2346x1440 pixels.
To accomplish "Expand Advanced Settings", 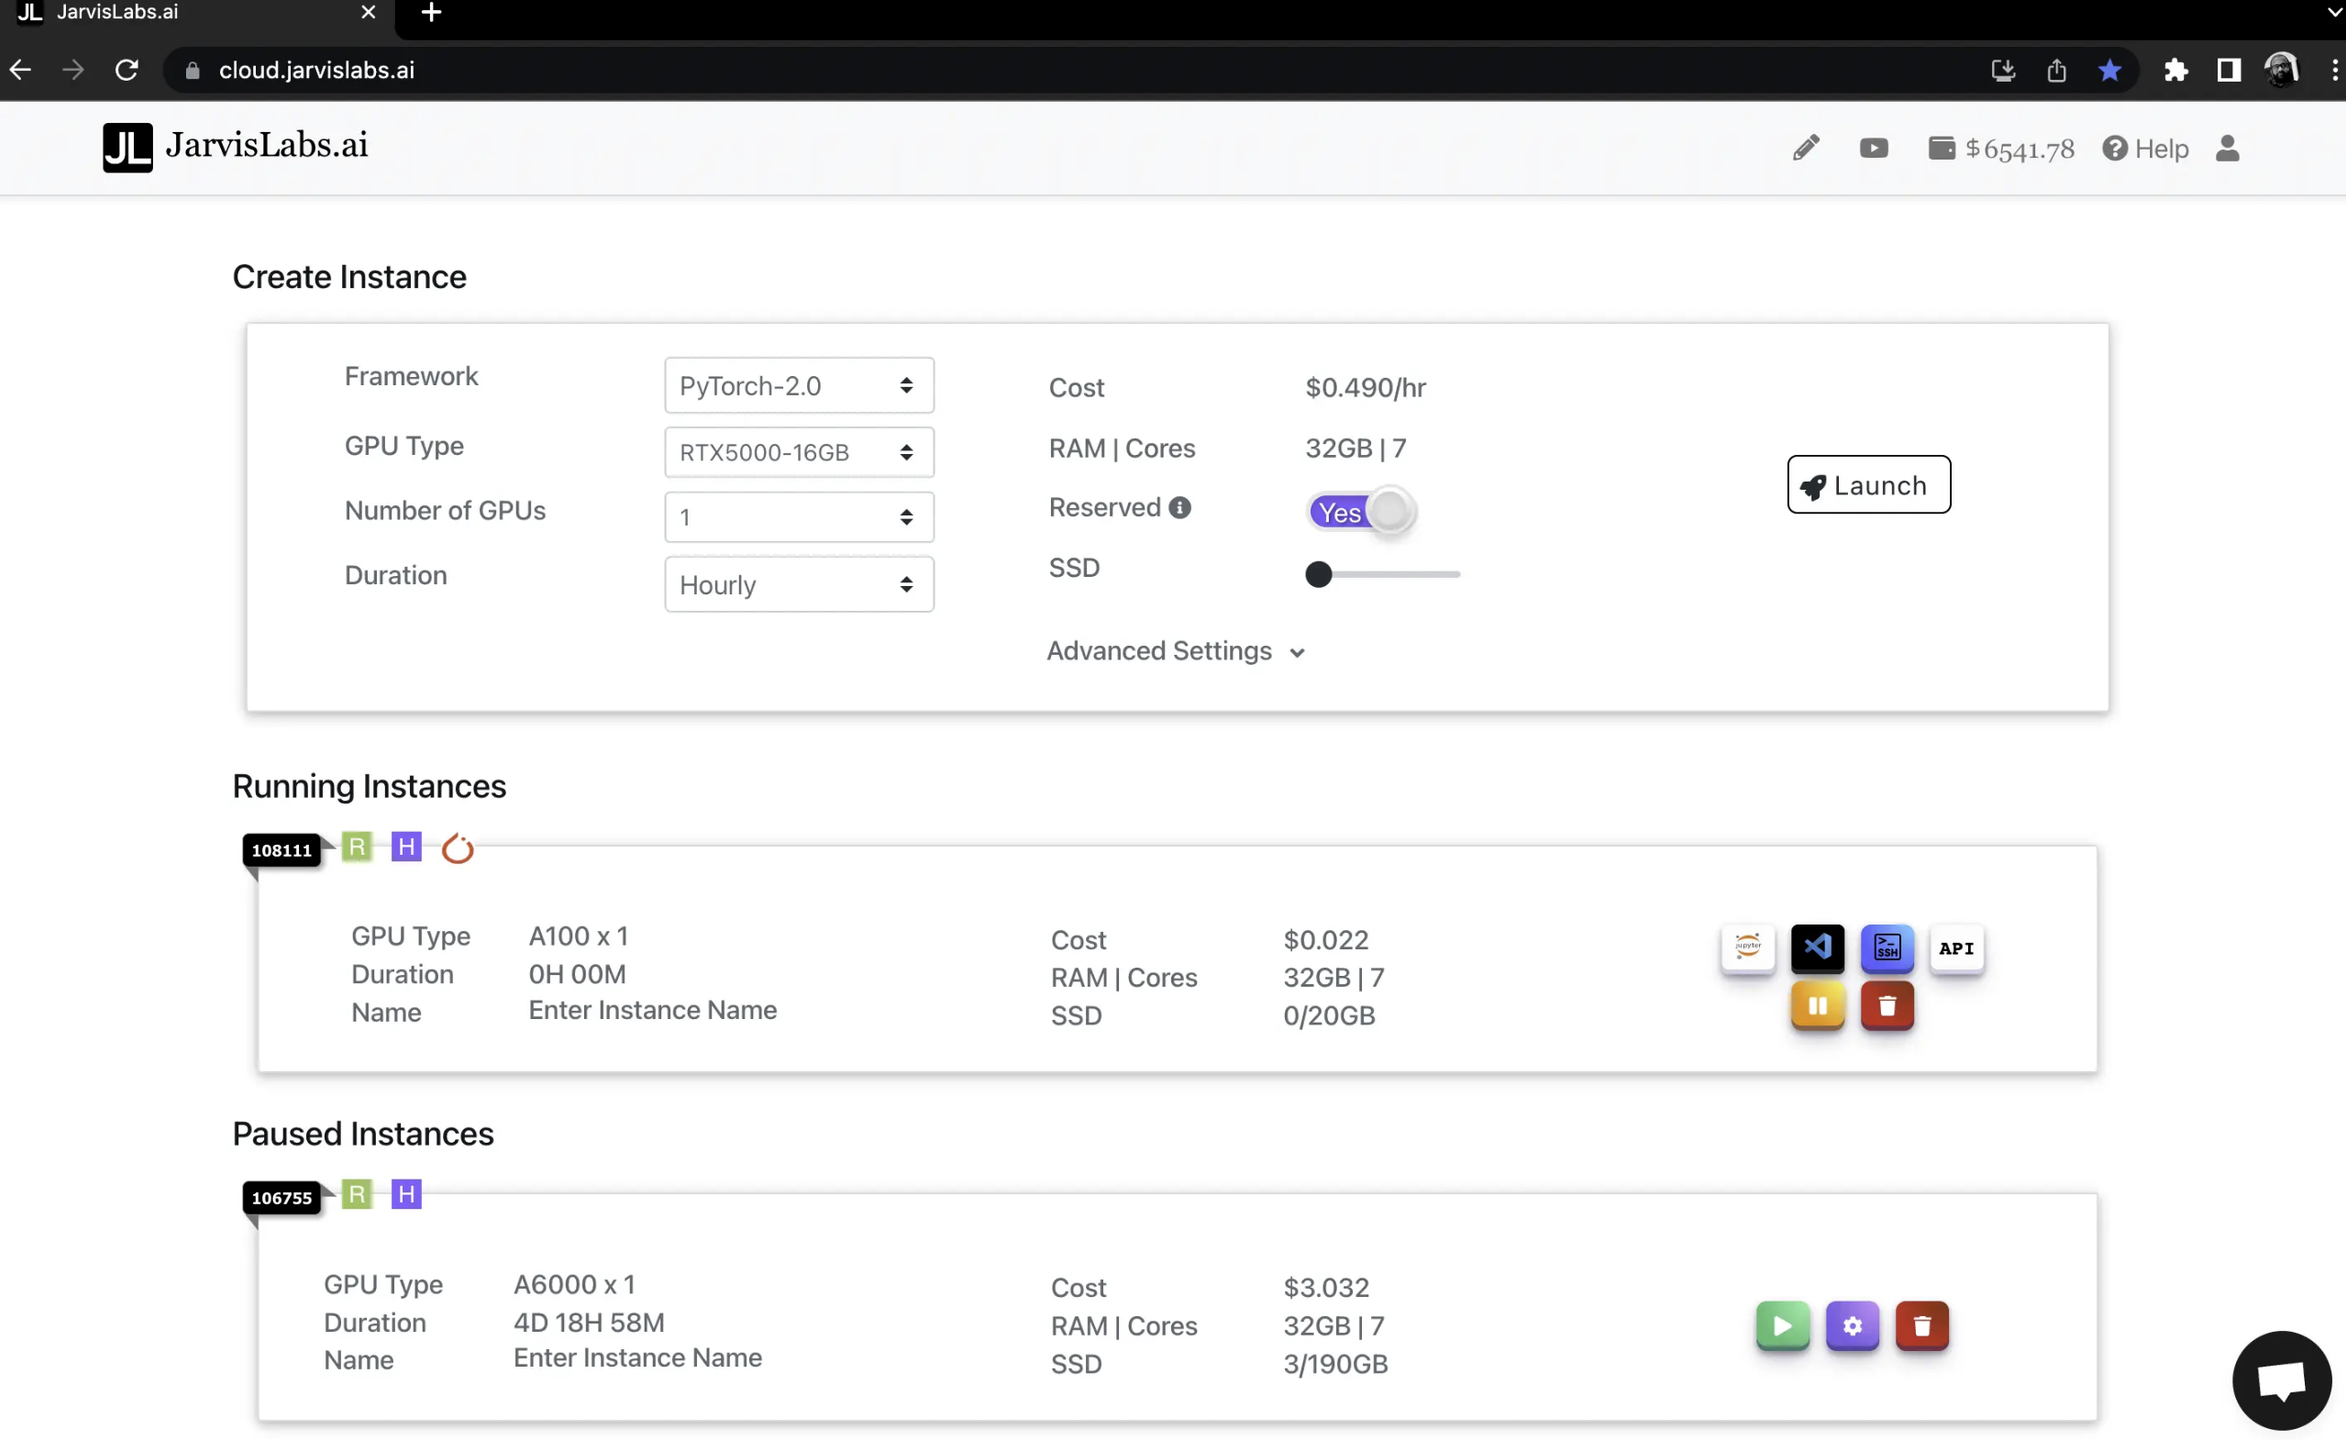I will pyautogui.click(x=1175, y=651).
